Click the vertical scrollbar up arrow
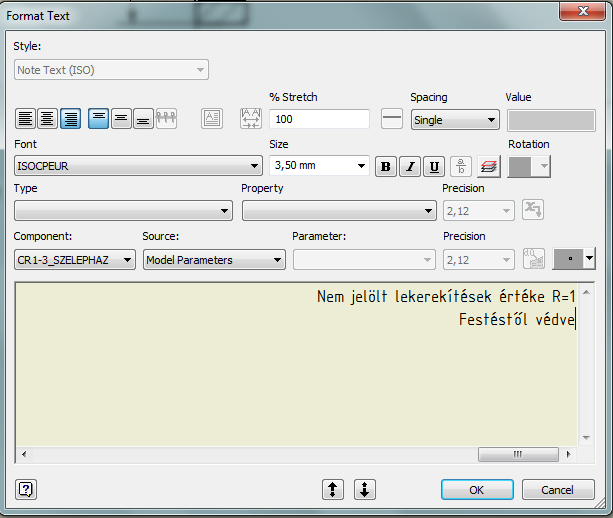This screenshot has width=613, height=518. (x=586, y=292)
